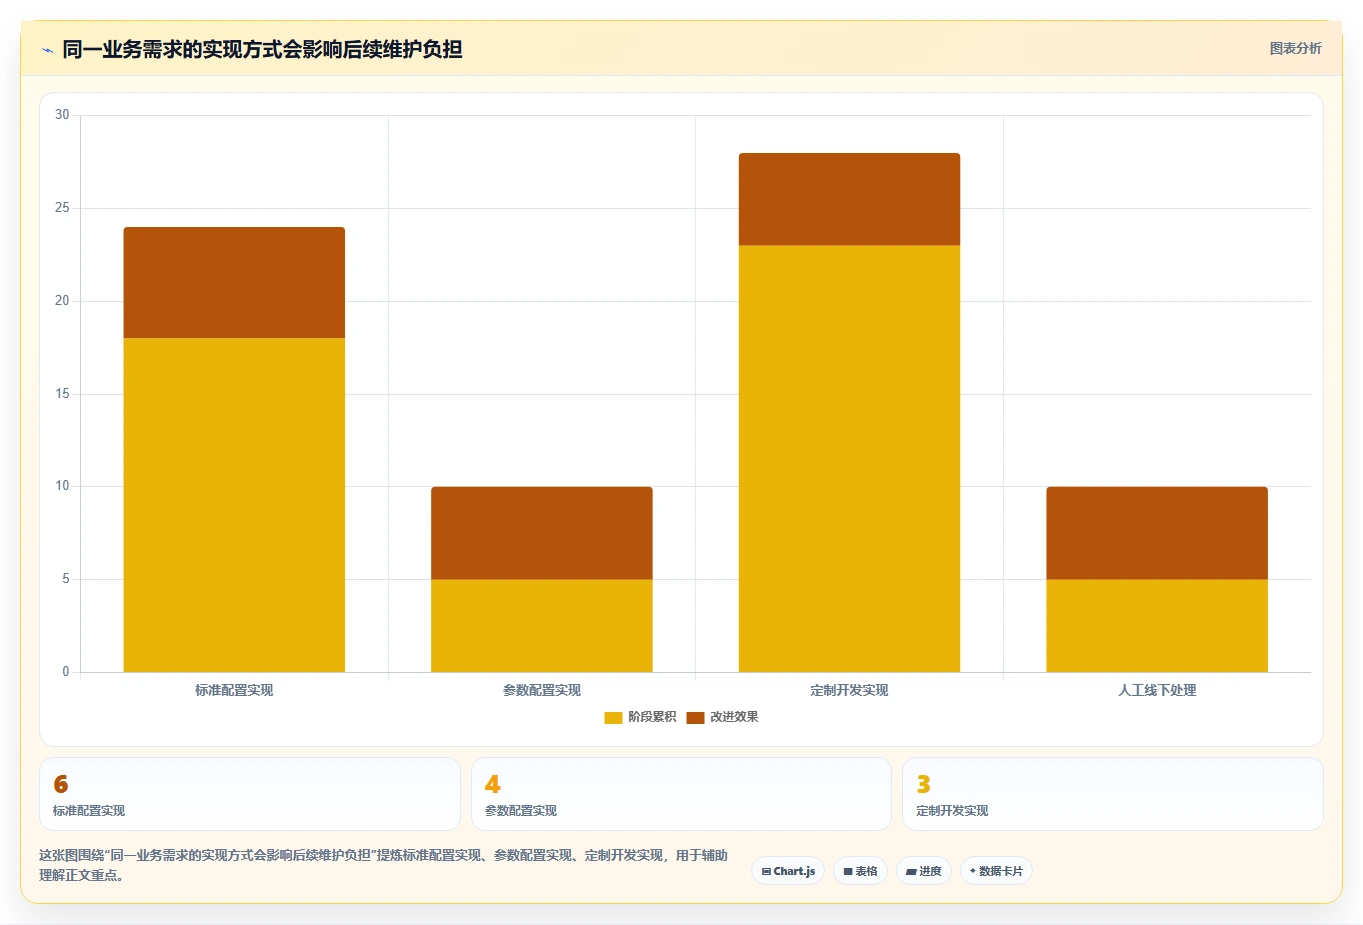
Task: Click the 人工线下处理 x-axis label
Action: (x=1157, y=690)
